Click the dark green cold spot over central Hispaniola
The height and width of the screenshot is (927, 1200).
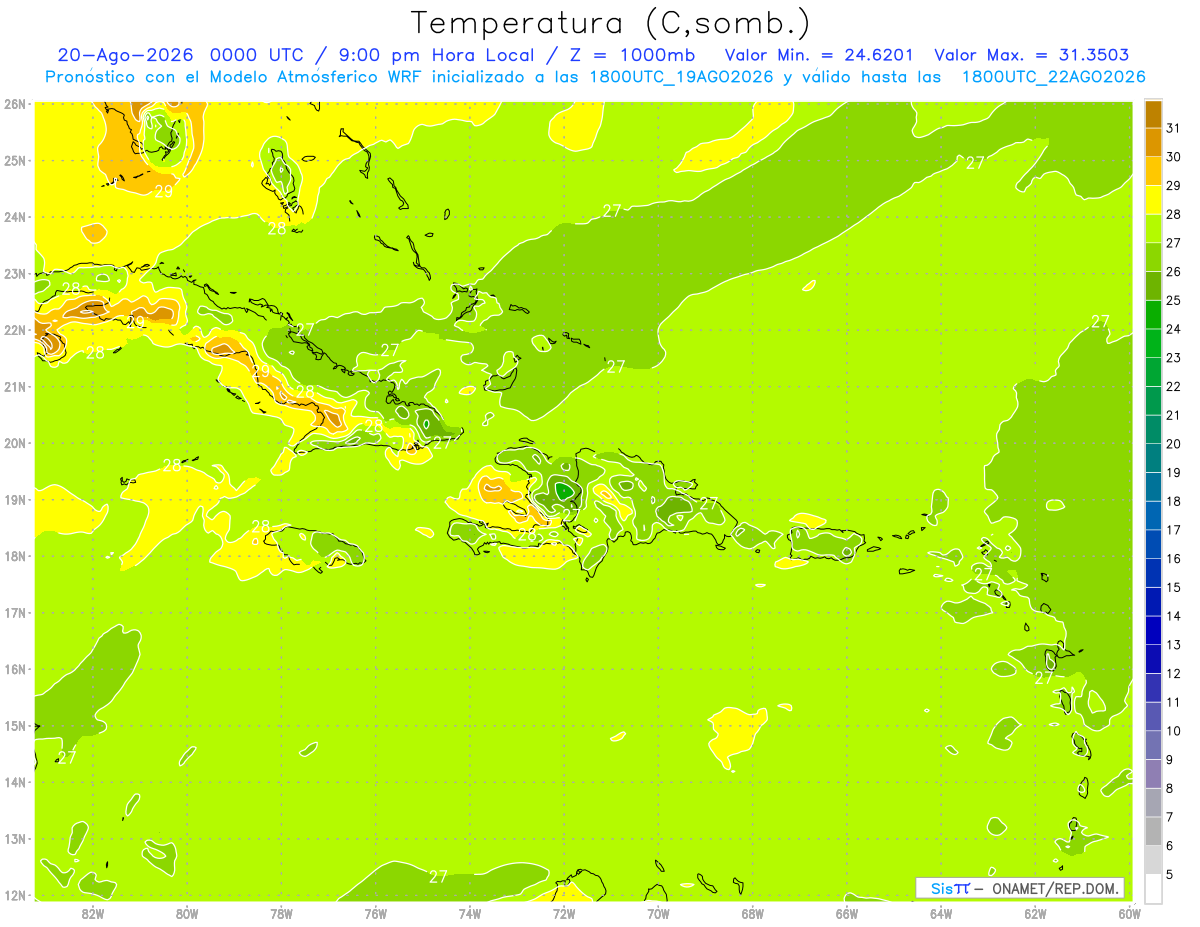565,491
